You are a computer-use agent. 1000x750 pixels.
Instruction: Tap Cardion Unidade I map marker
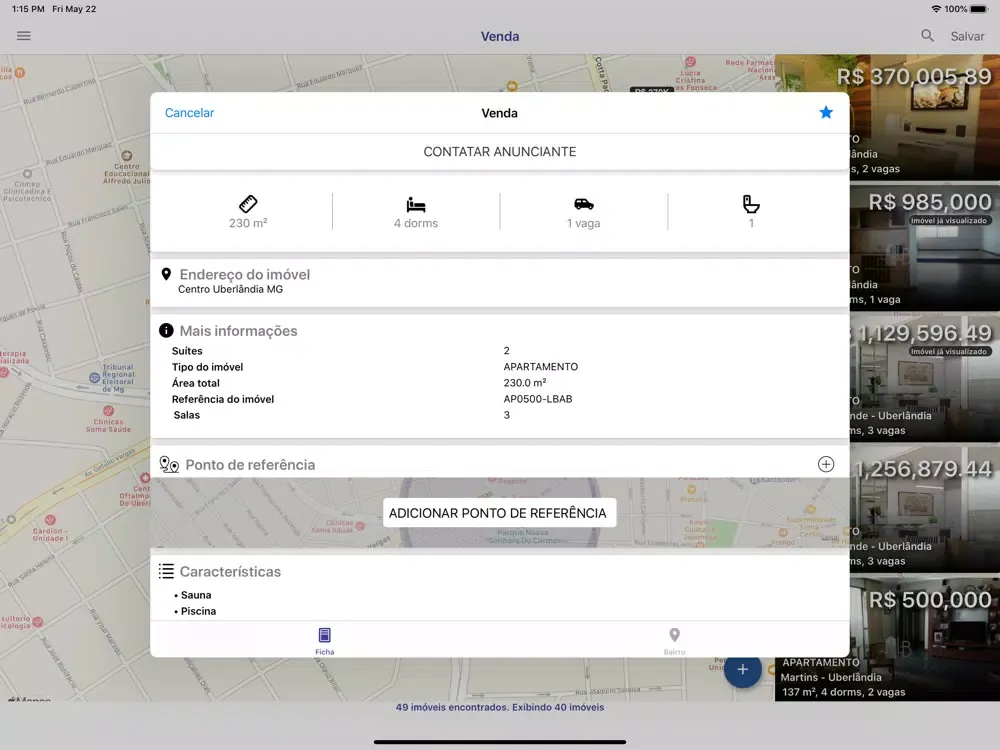pyautogui.click(x=50, y=520)
